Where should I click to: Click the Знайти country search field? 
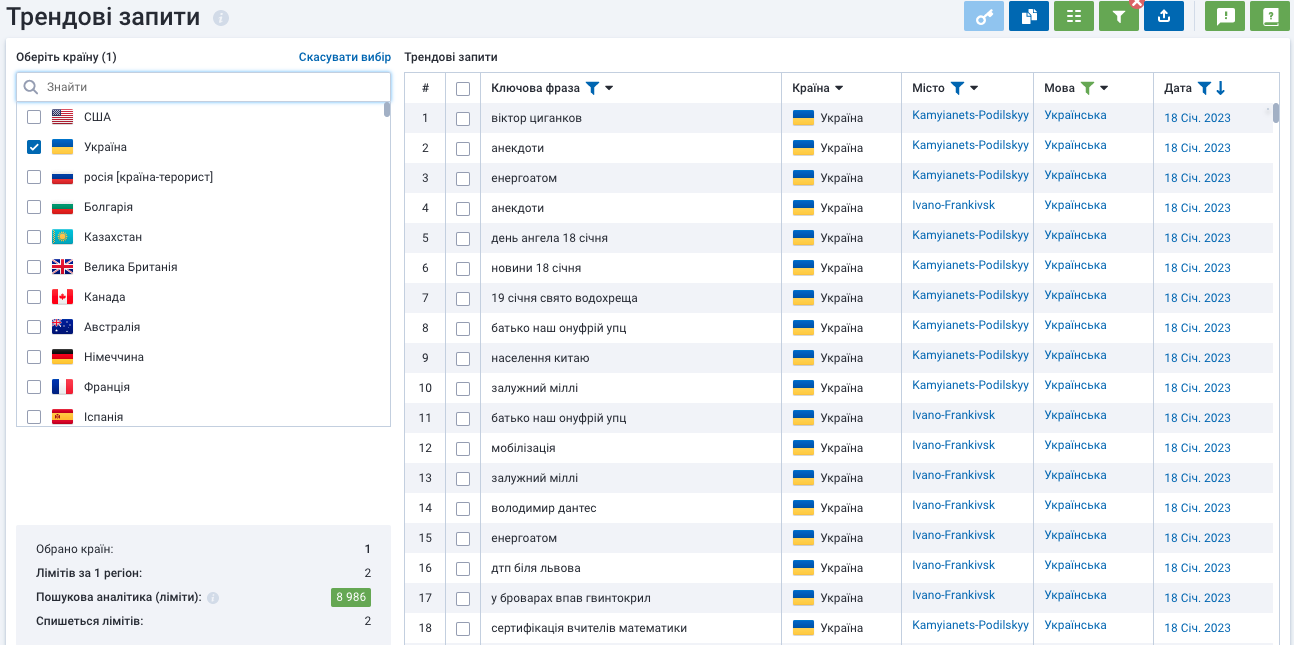coord(200,87)
